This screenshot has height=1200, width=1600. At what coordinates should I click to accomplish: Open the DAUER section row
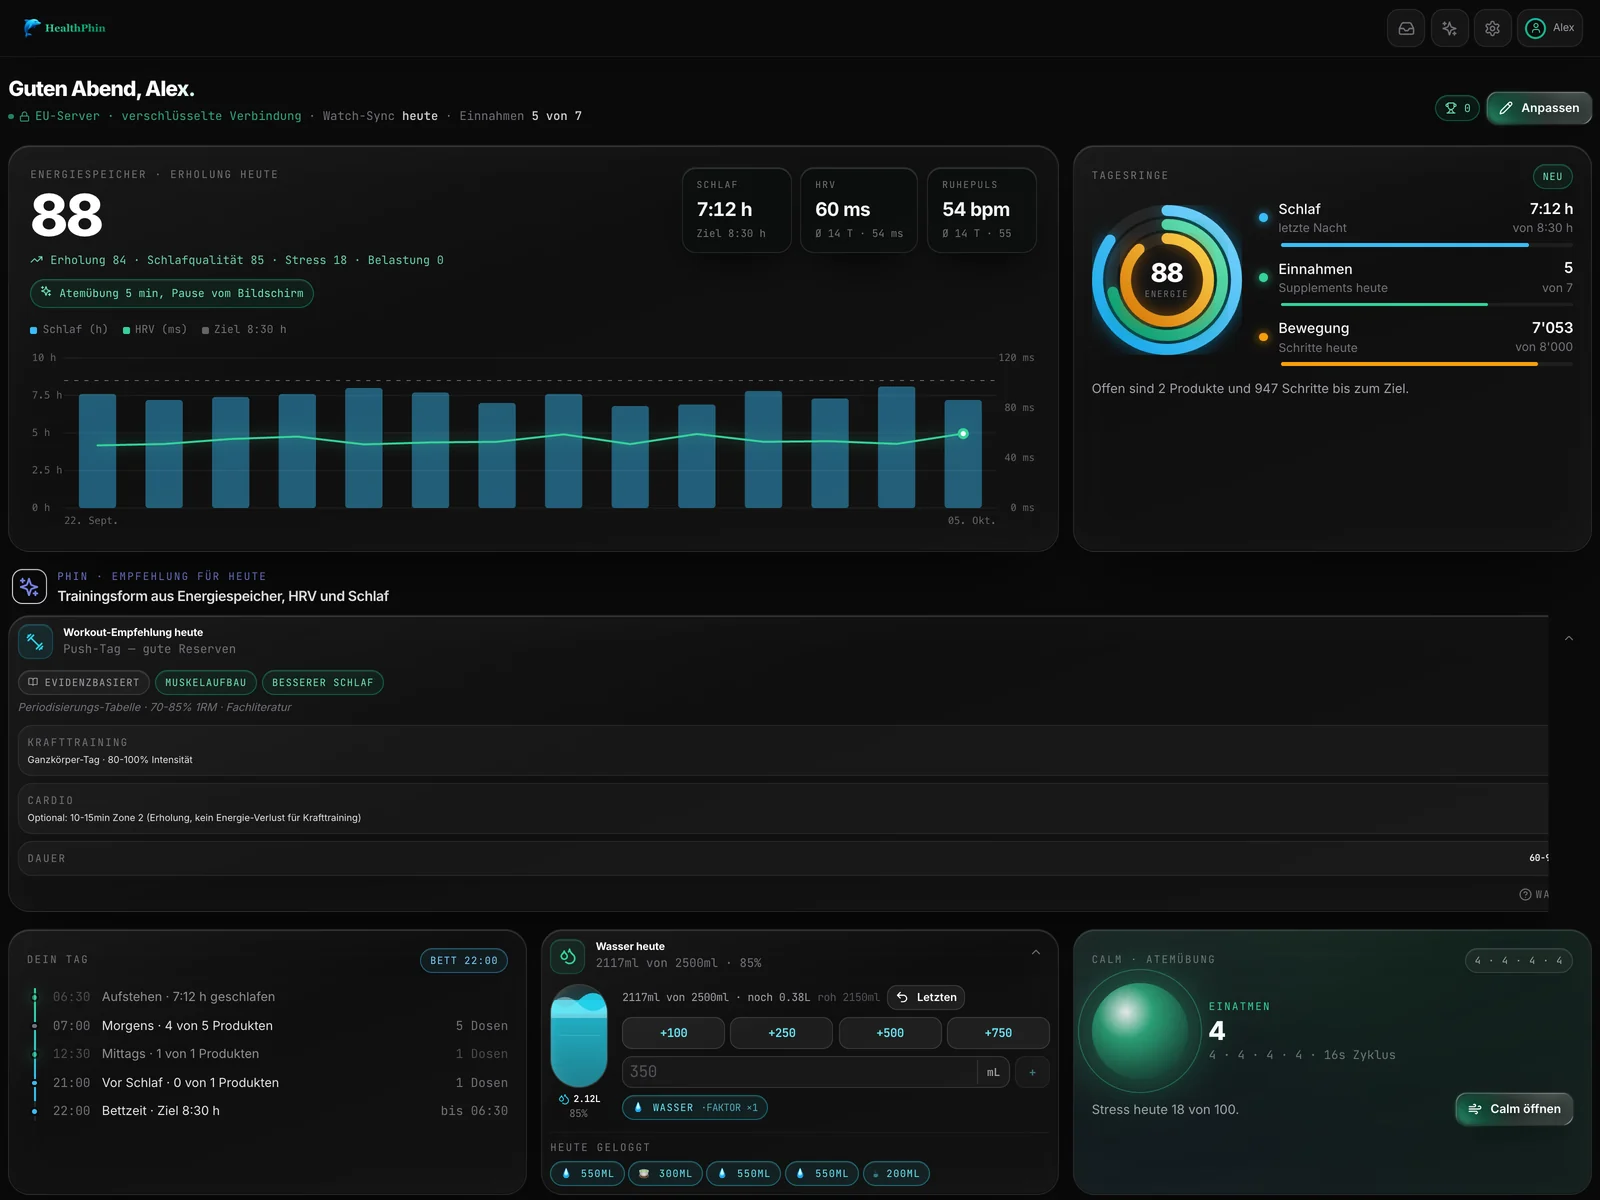783,859
